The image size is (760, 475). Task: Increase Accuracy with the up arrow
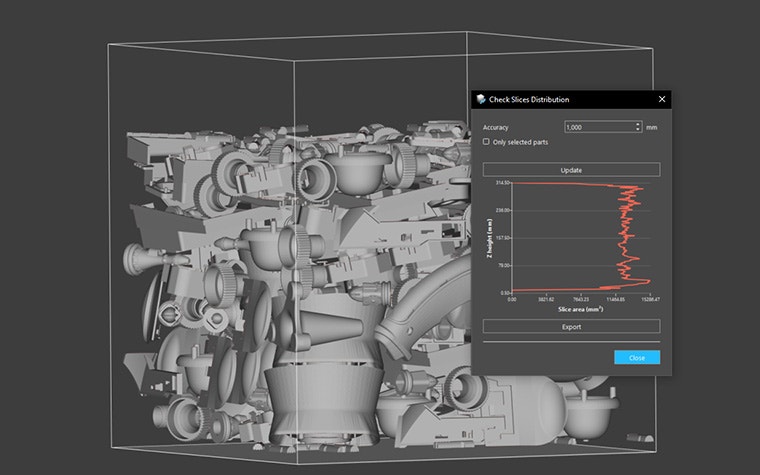tap(637, 125)
